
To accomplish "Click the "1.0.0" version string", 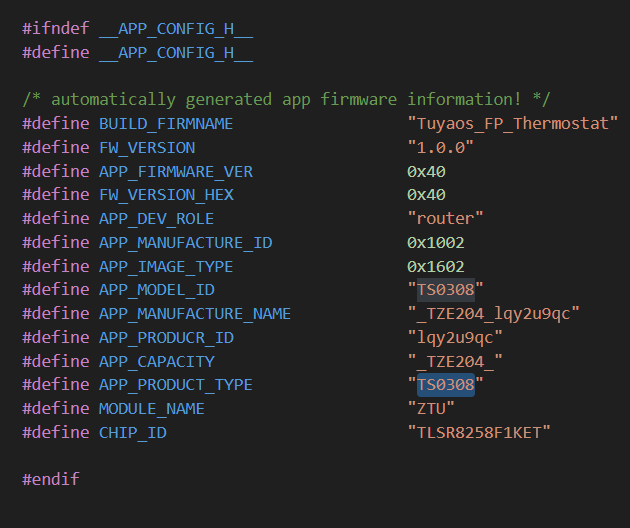I will coord(441,147).
